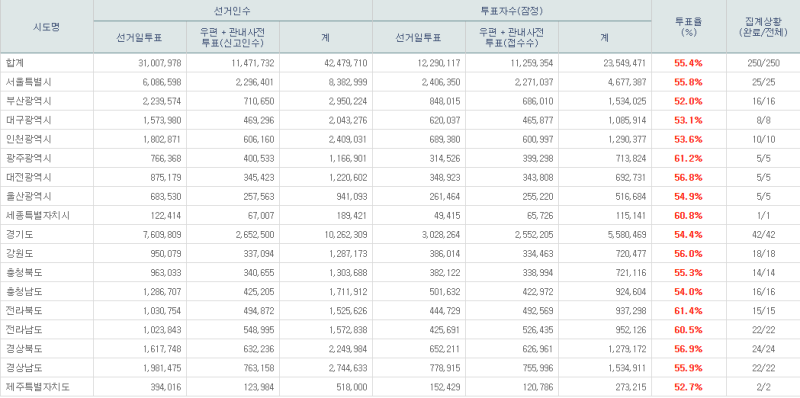800x398 pixels.
Task: Select the 경기도 row label
Action: 19,235
